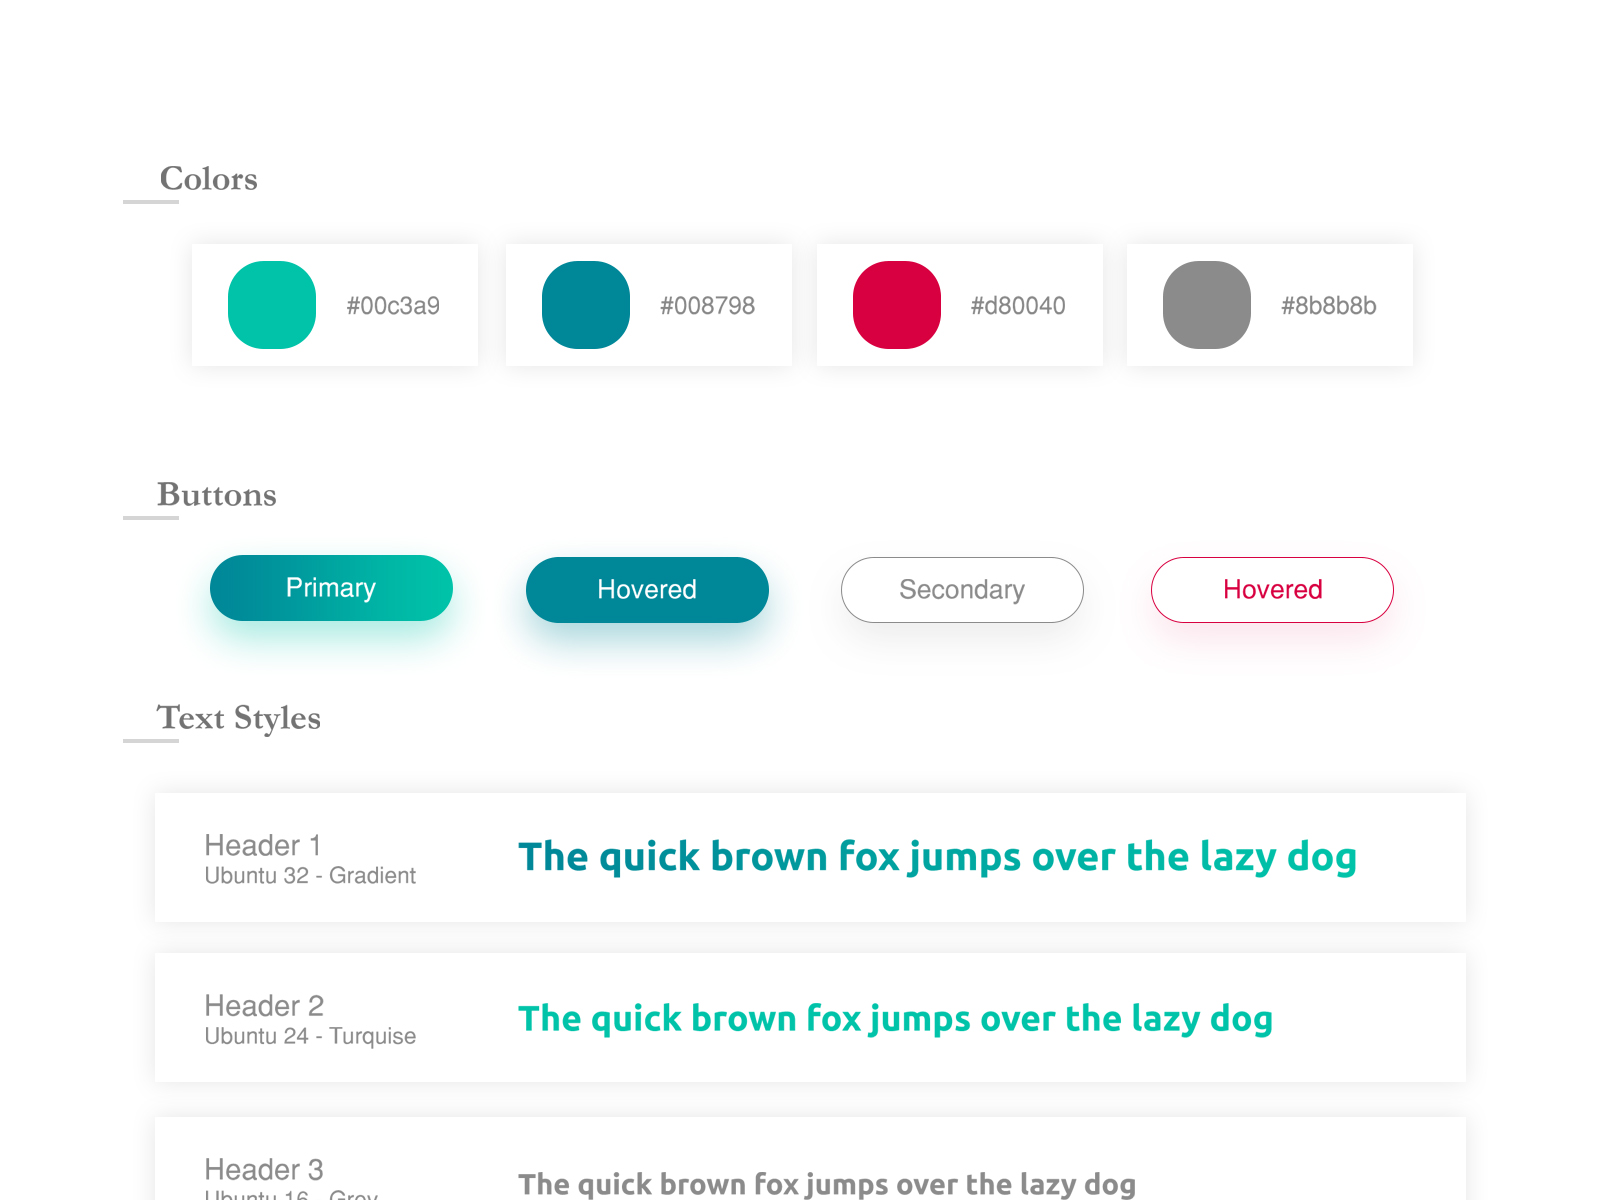This screenshot has height=1200, width=1602.
Task: Click the Colors section heading
Action: coord(208,180)
